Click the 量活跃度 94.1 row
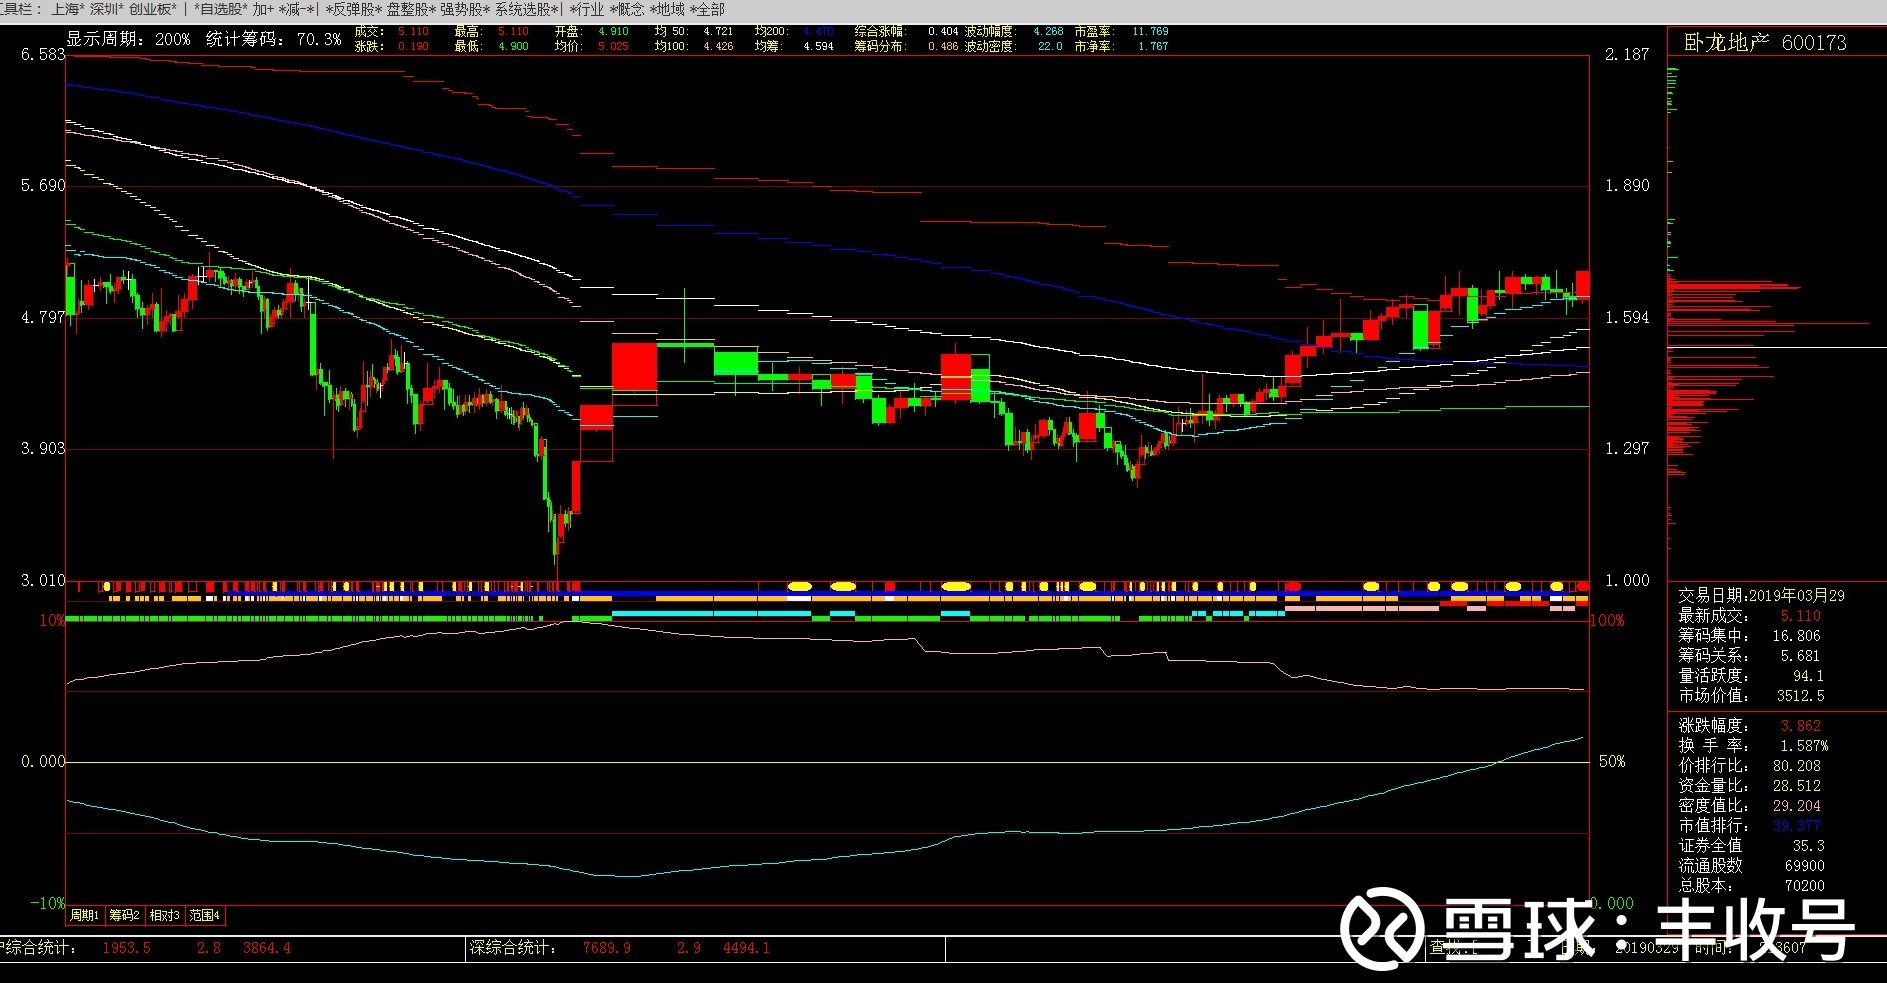This screenshot has width=1887, height=983. coord(1750,675)
